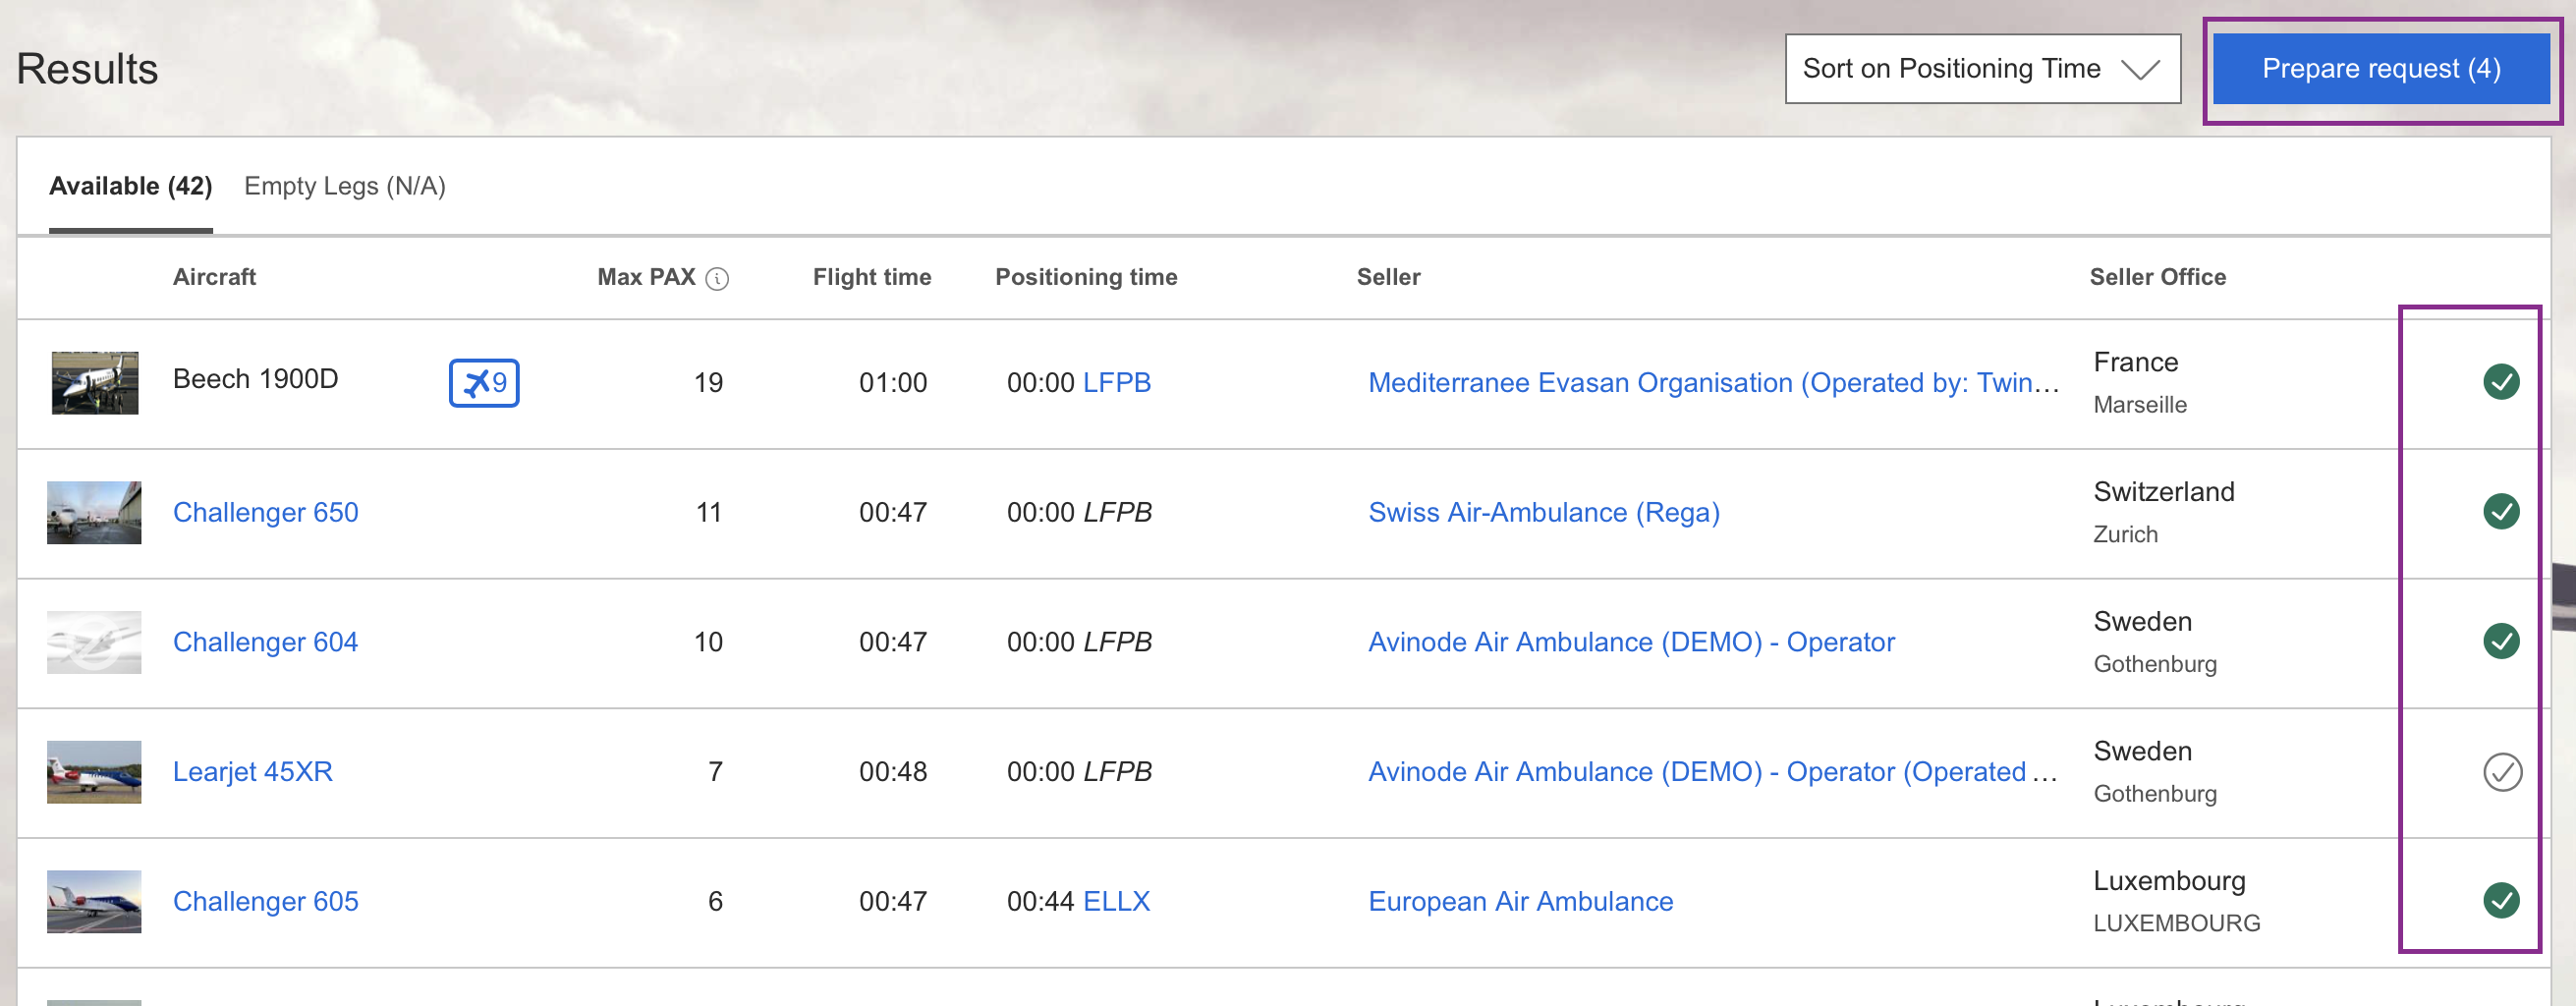This screenshot has height=1006, width=2576.
Task: Click the Max PAX info icon
Action: pyautogui.click(x=716, y=279)
